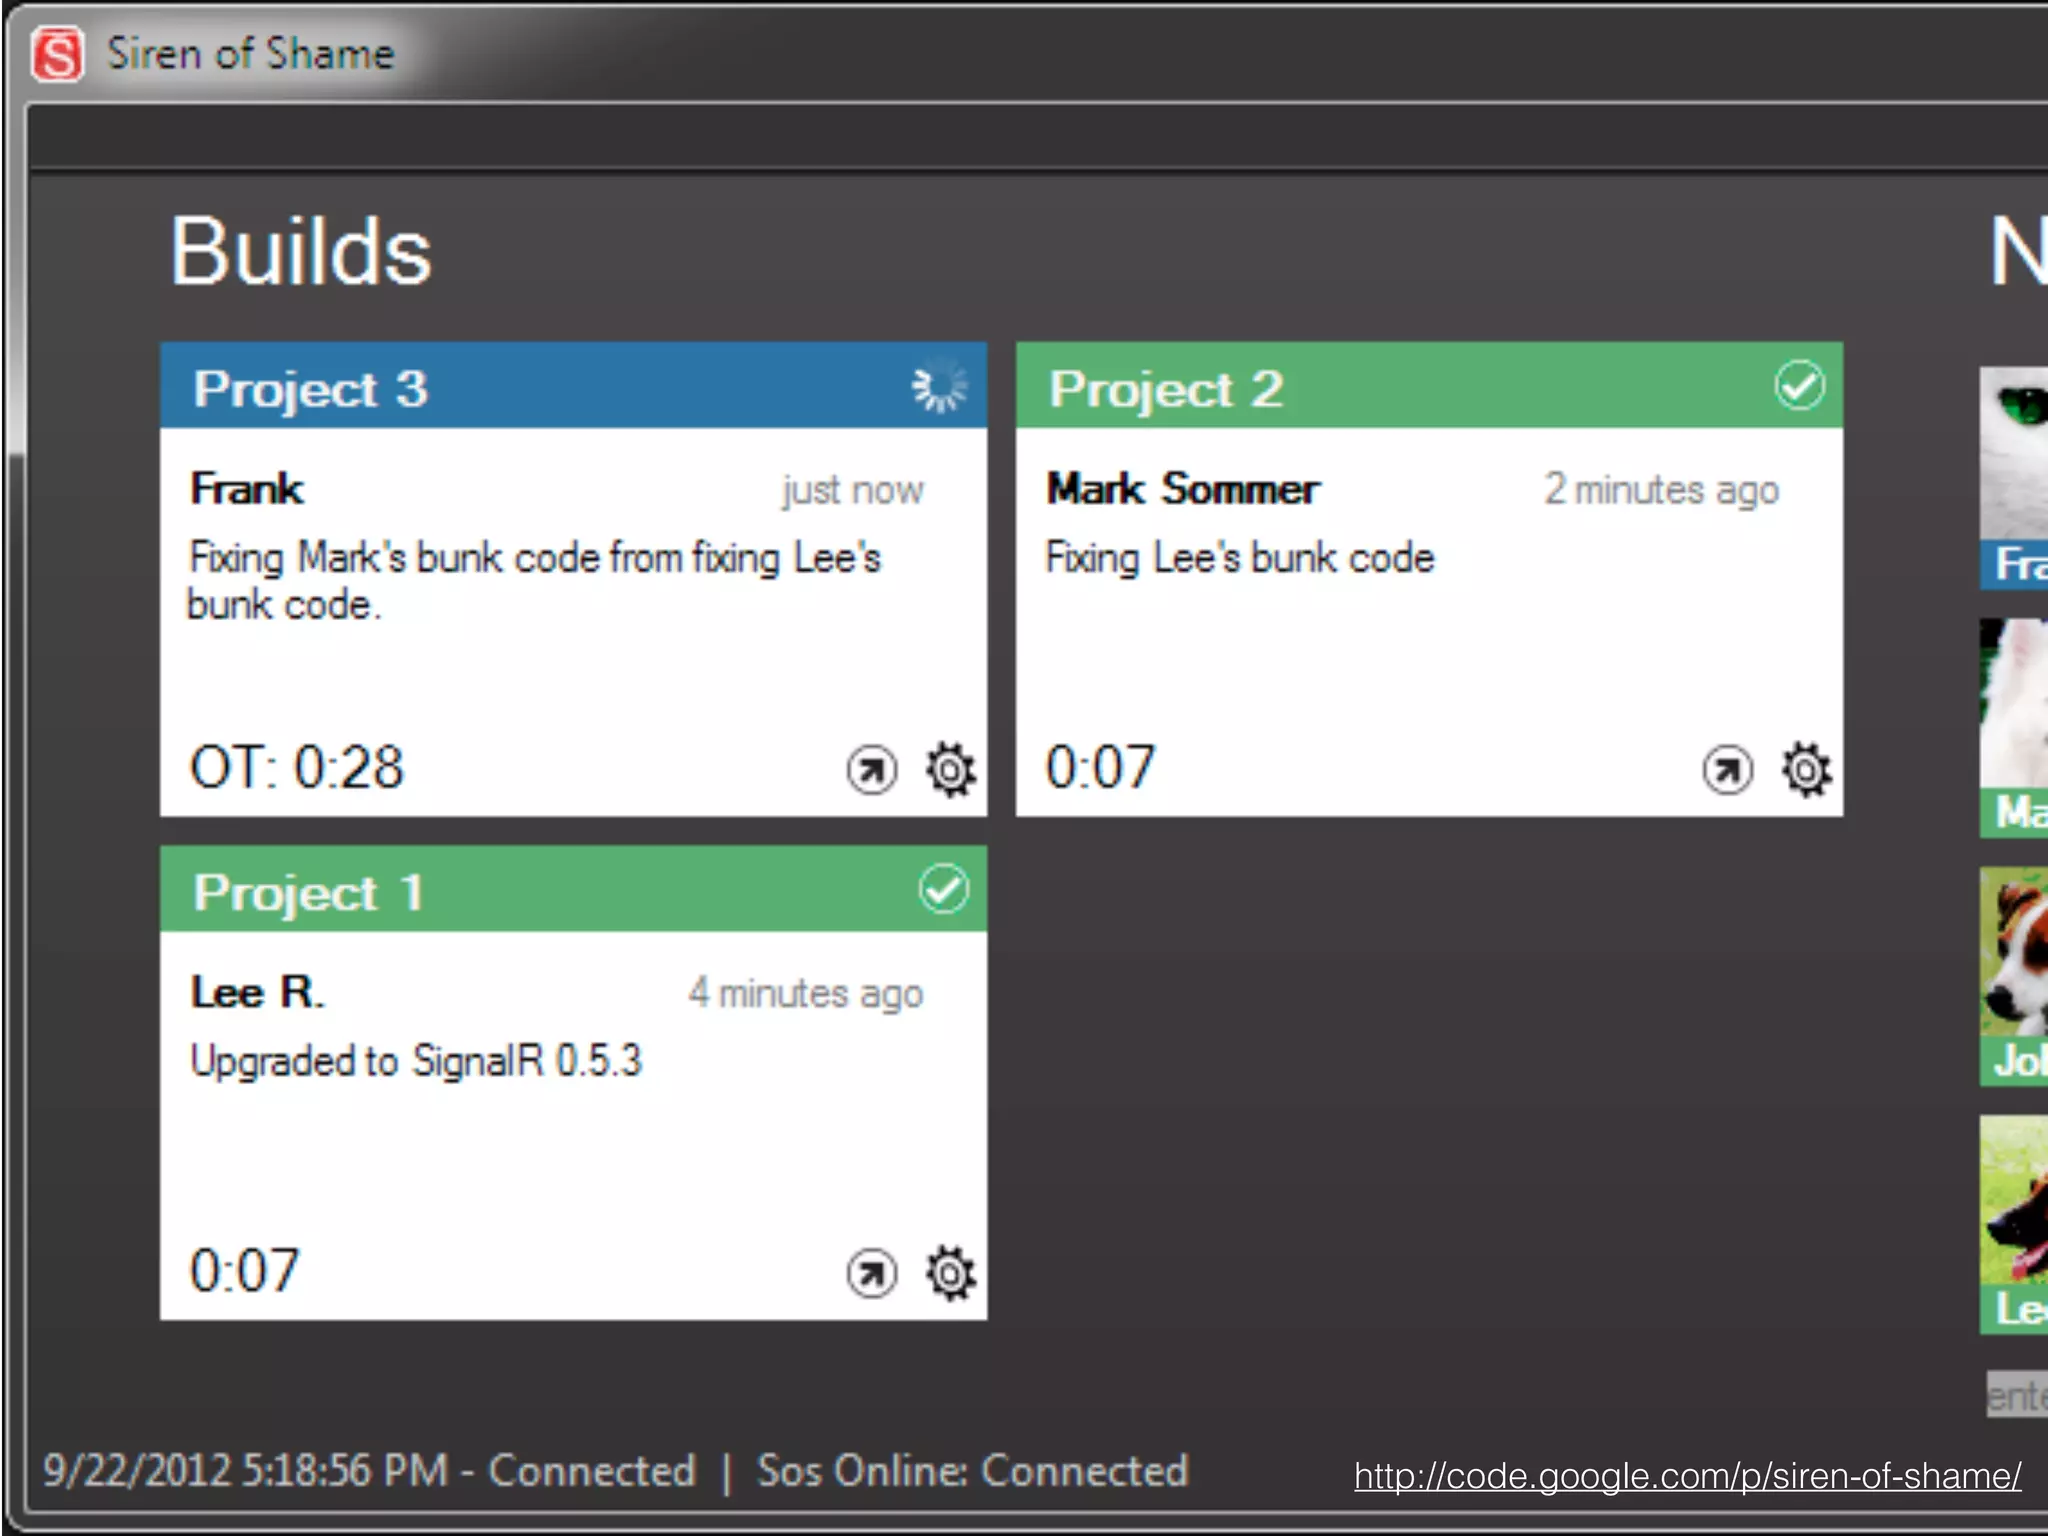Click the Project 1 success checkmark icon
2048x1536 pixels.
click(x=944, y=889)
